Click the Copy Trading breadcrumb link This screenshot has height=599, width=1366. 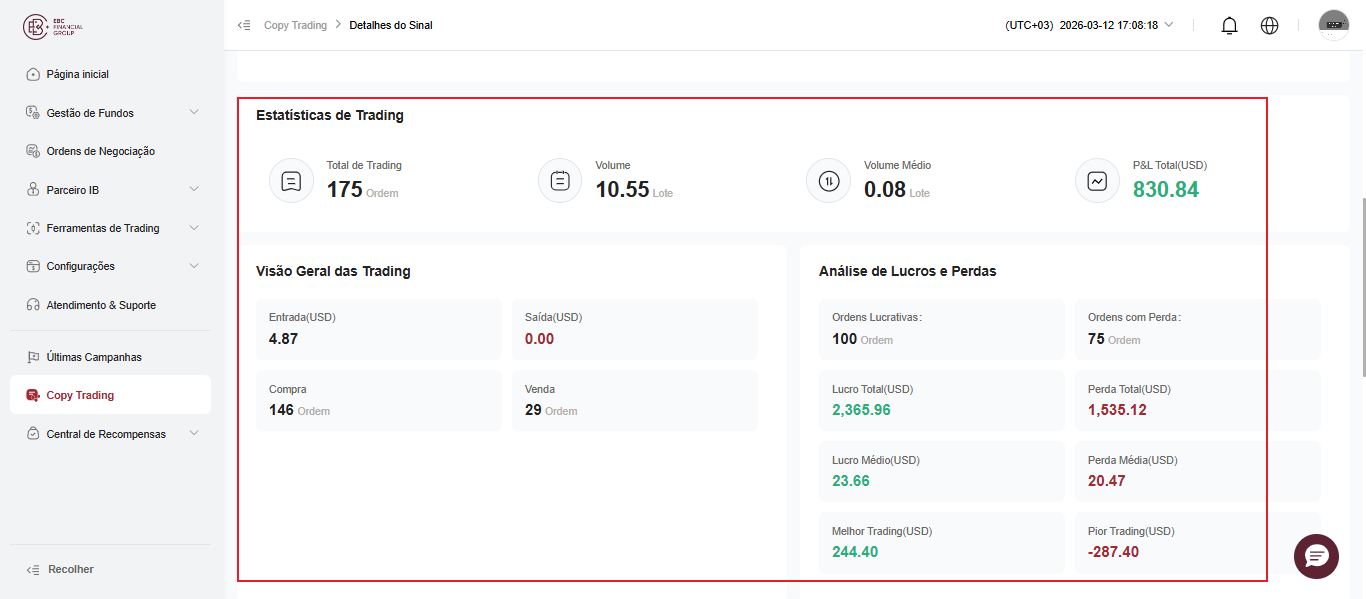tap(295, 25)
